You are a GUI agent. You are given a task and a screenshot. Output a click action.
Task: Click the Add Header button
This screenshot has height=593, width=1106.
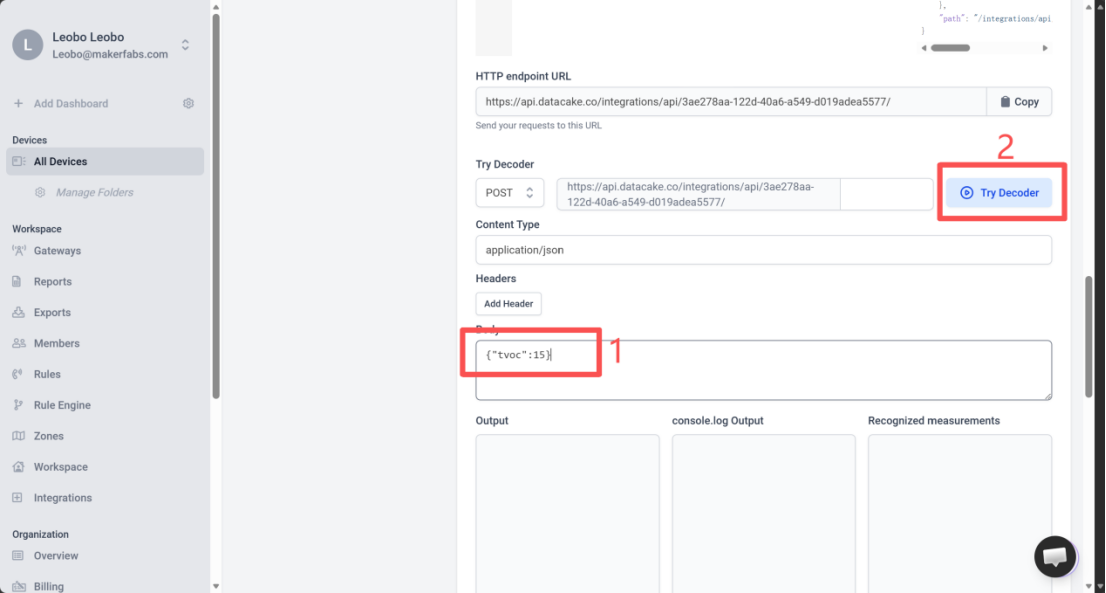(509, 304)
